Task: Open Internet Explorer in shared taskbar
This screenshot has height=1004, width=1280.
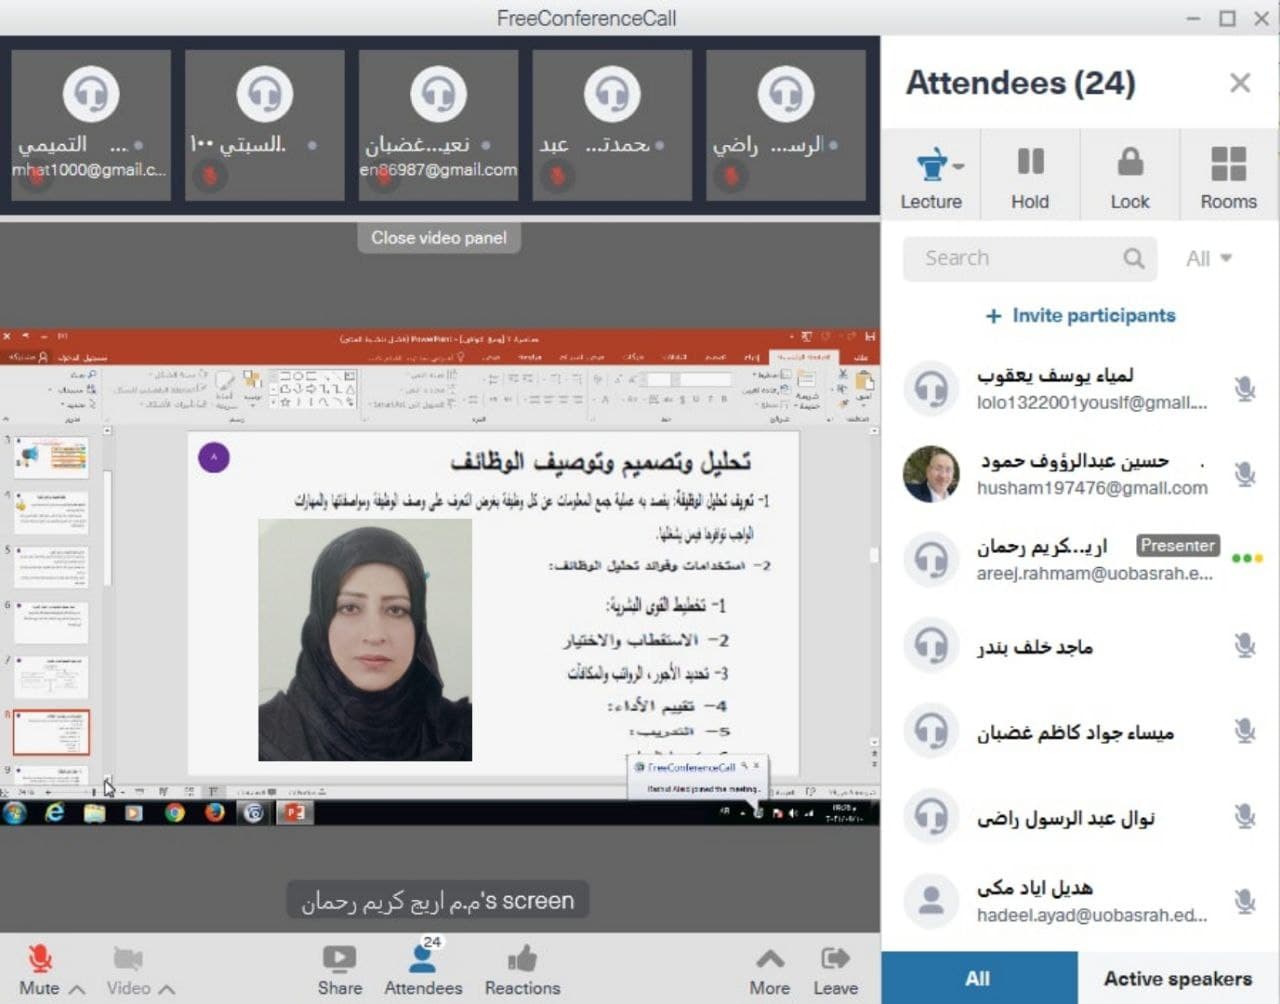Action: click(54, 812)
